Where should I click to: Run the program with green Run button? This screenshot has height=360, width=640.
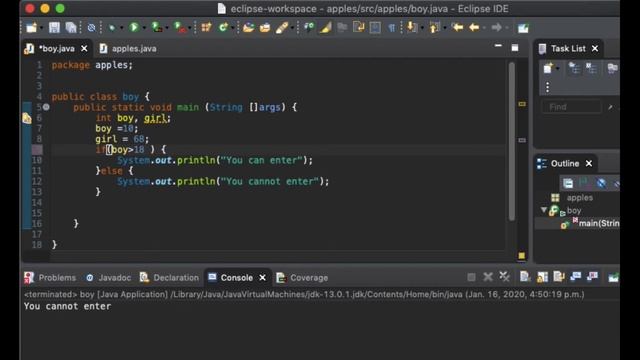coord(133,28)
